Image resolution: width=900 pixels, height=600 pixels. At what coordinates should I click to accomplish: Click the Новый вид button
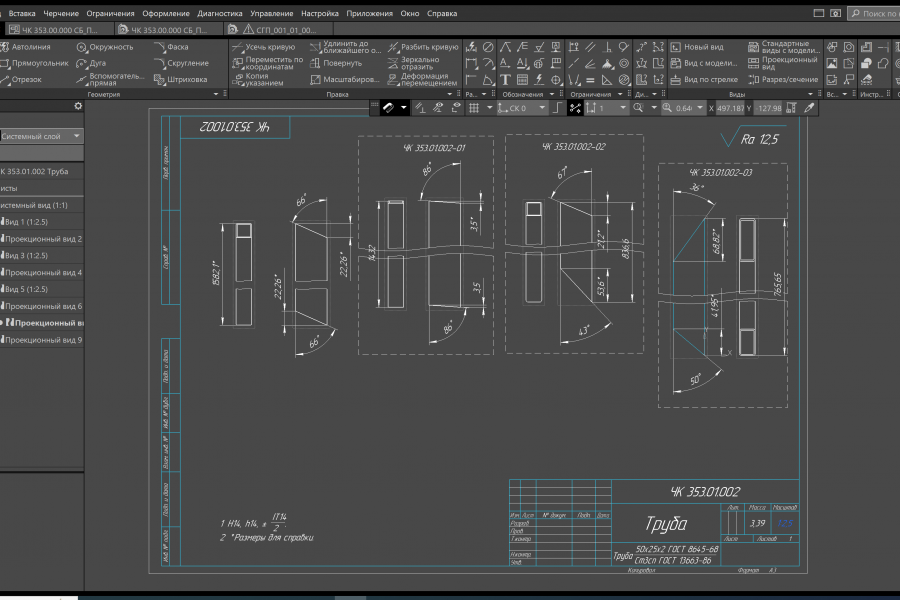click(x=697, y=47)
